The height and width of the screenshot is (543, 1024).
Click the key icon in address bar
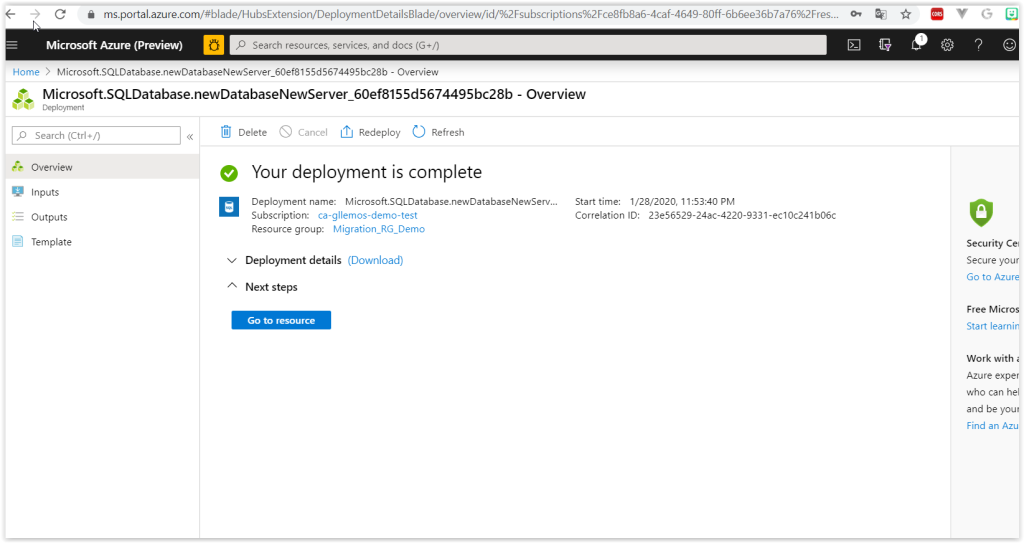pos(856,14)
